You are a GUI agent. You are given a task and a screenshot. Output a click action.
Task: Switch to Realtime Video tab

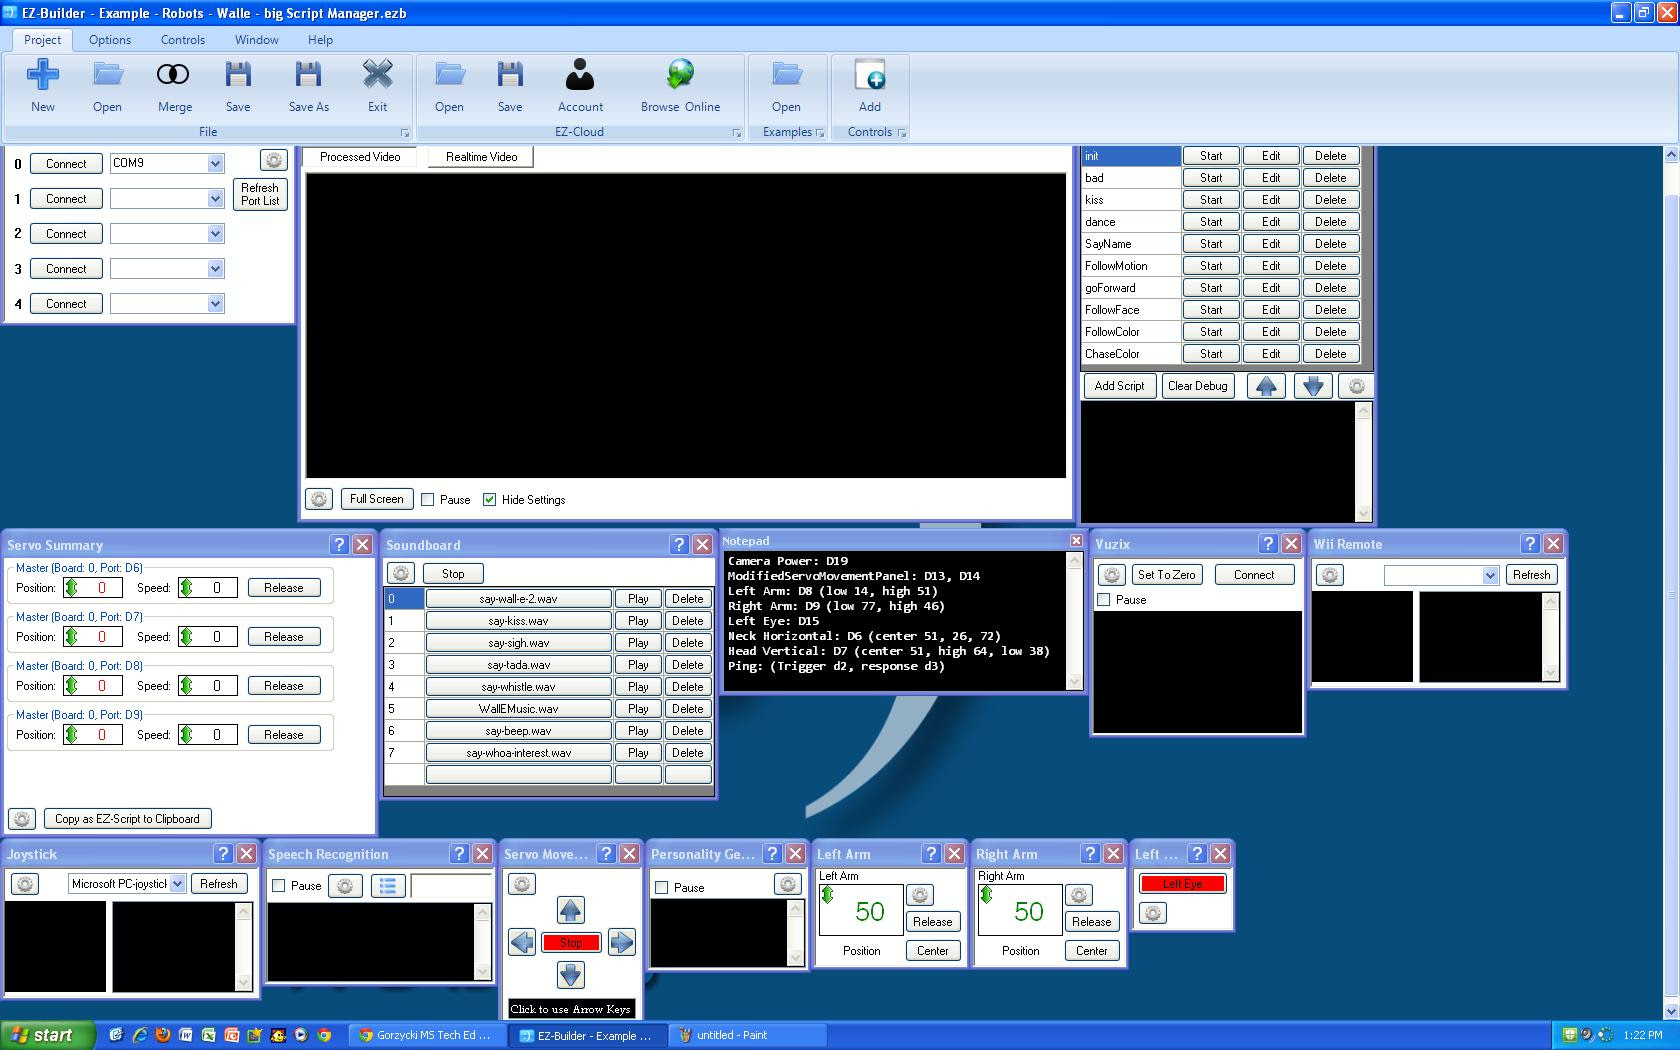coord(481,157)
